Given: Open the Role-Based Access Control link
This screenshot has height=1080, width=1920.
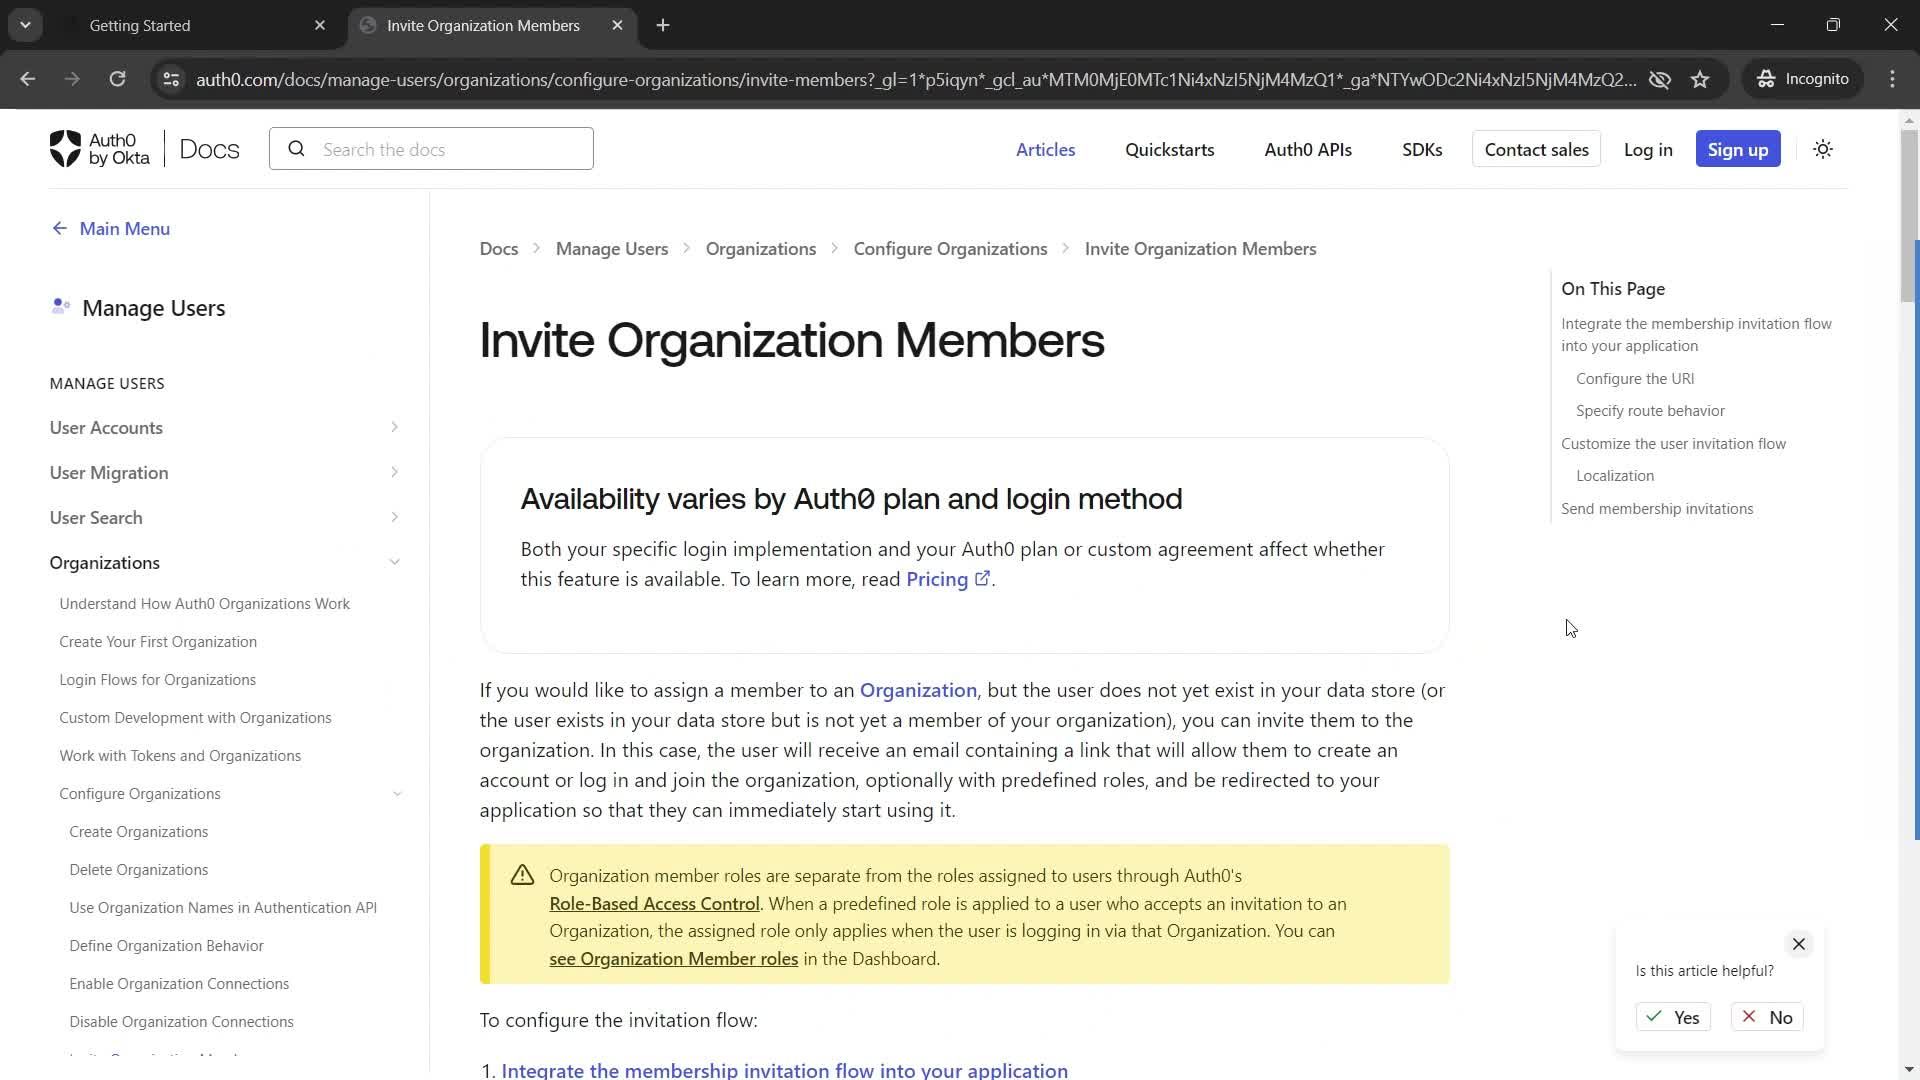Looking at the screenshot, I should 654,904.
